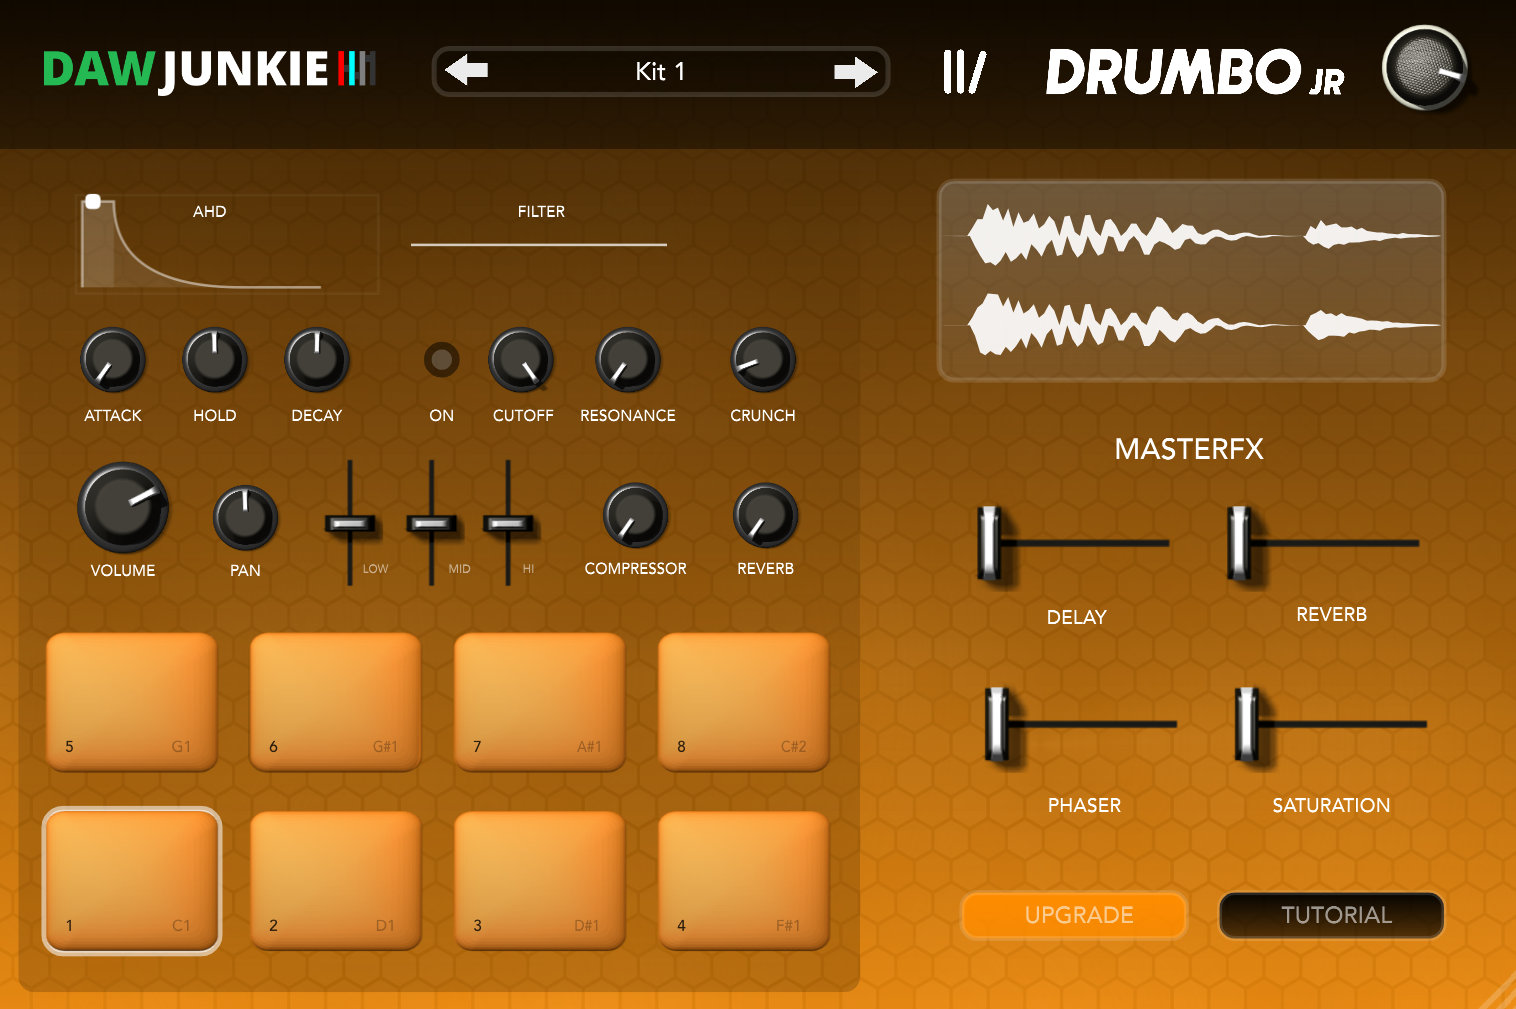The height and width of the screenshot is (1009, 1516).
Task: Trigger drum pad 5 (G1)
Action: pos(131,702)
